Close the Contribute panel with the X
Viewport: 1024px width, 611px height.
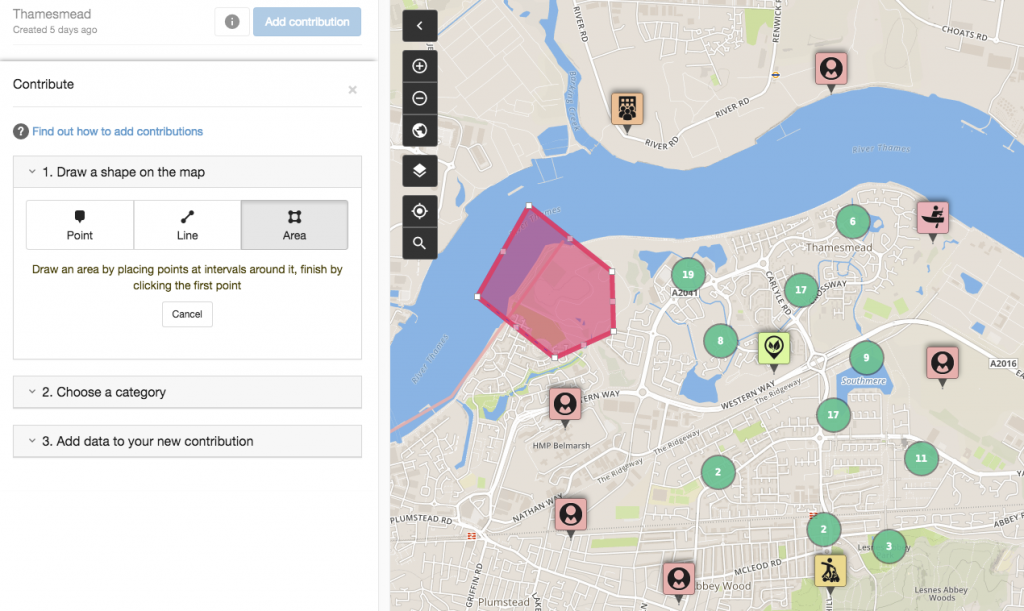pos(352,89)
